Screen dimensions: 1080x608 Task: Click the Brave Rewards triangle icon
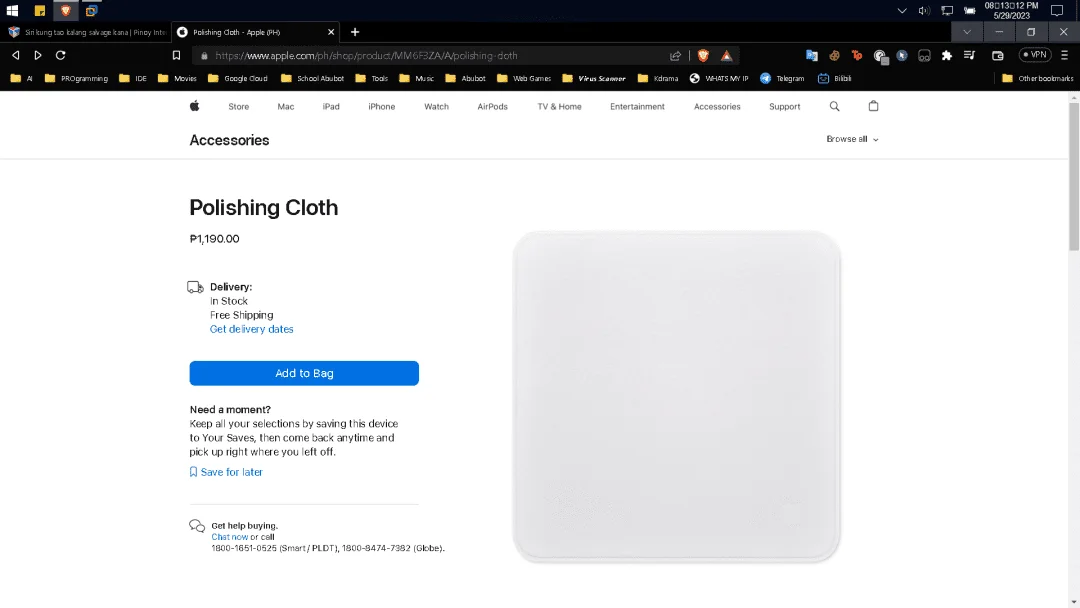pyautogui.click(x=727, y=56)
